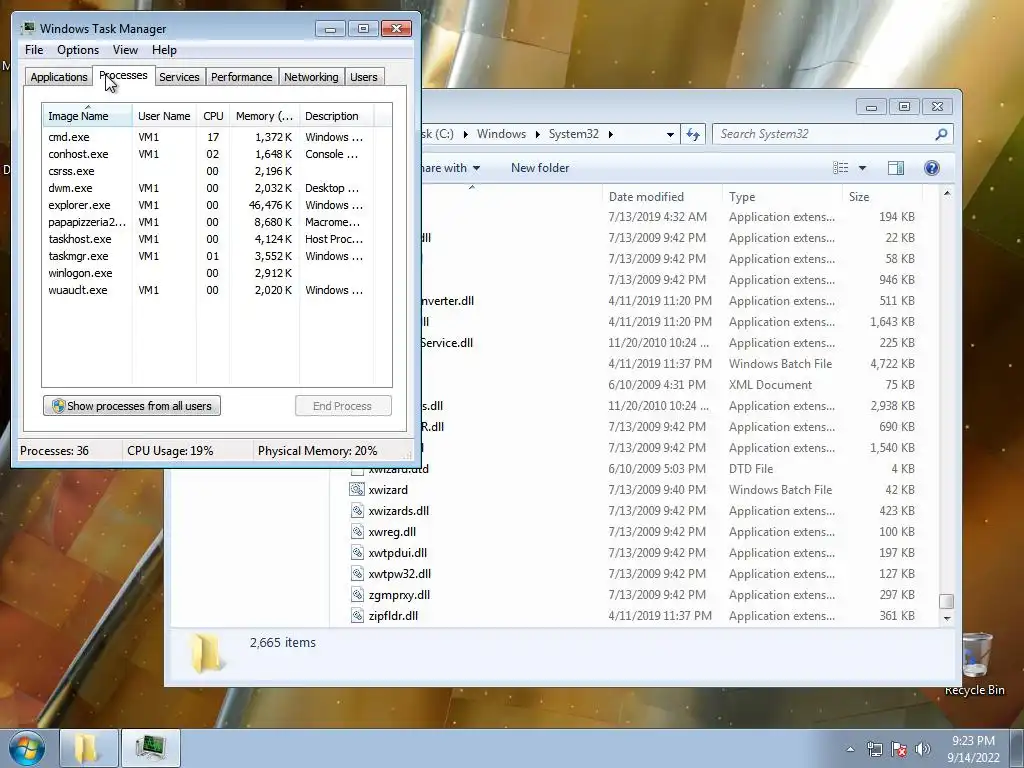Expand the System32 breadcrumb arrow

tap(611, 134)
